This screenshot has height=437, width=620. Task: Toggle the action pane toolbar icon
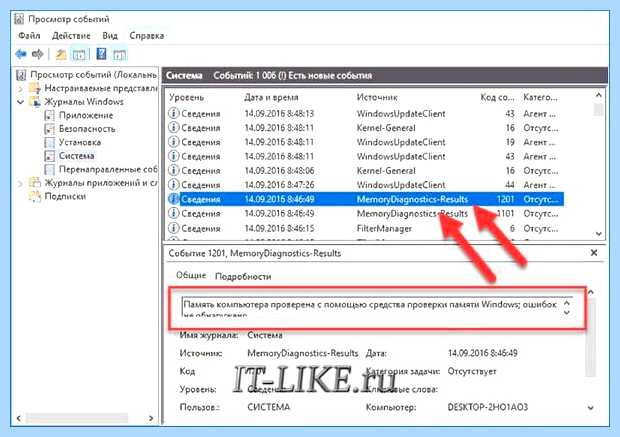click(119, 54)
